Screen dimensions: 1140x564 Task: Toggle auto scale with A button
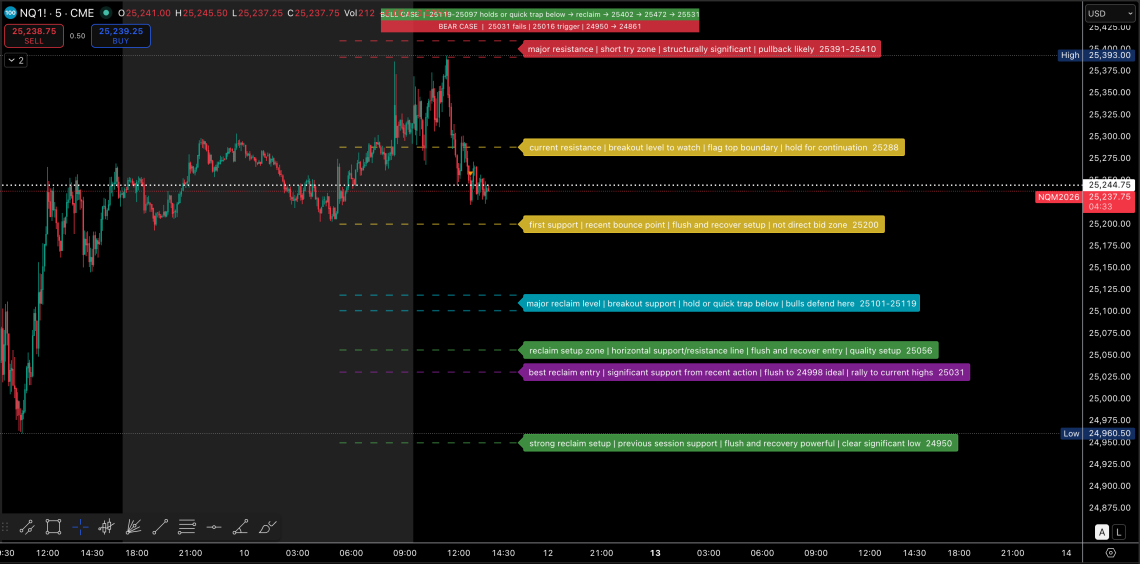tap(1102, 532)
